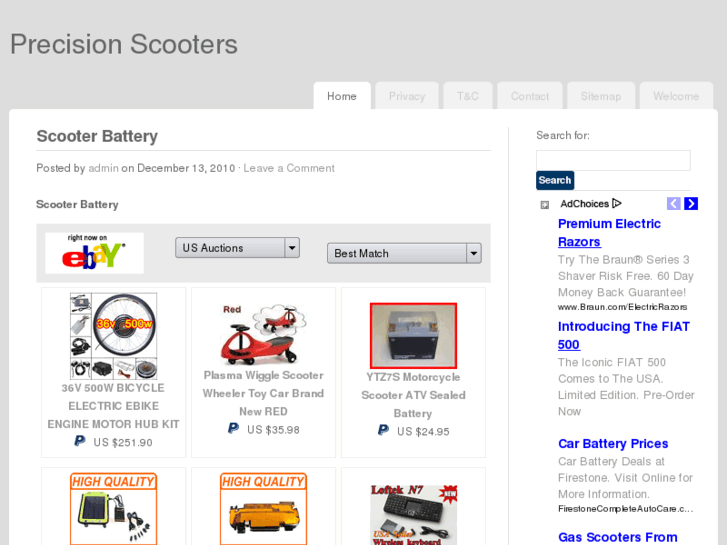Click the US $35.98 price text
The image size is (727, 545).
(273, 430)
